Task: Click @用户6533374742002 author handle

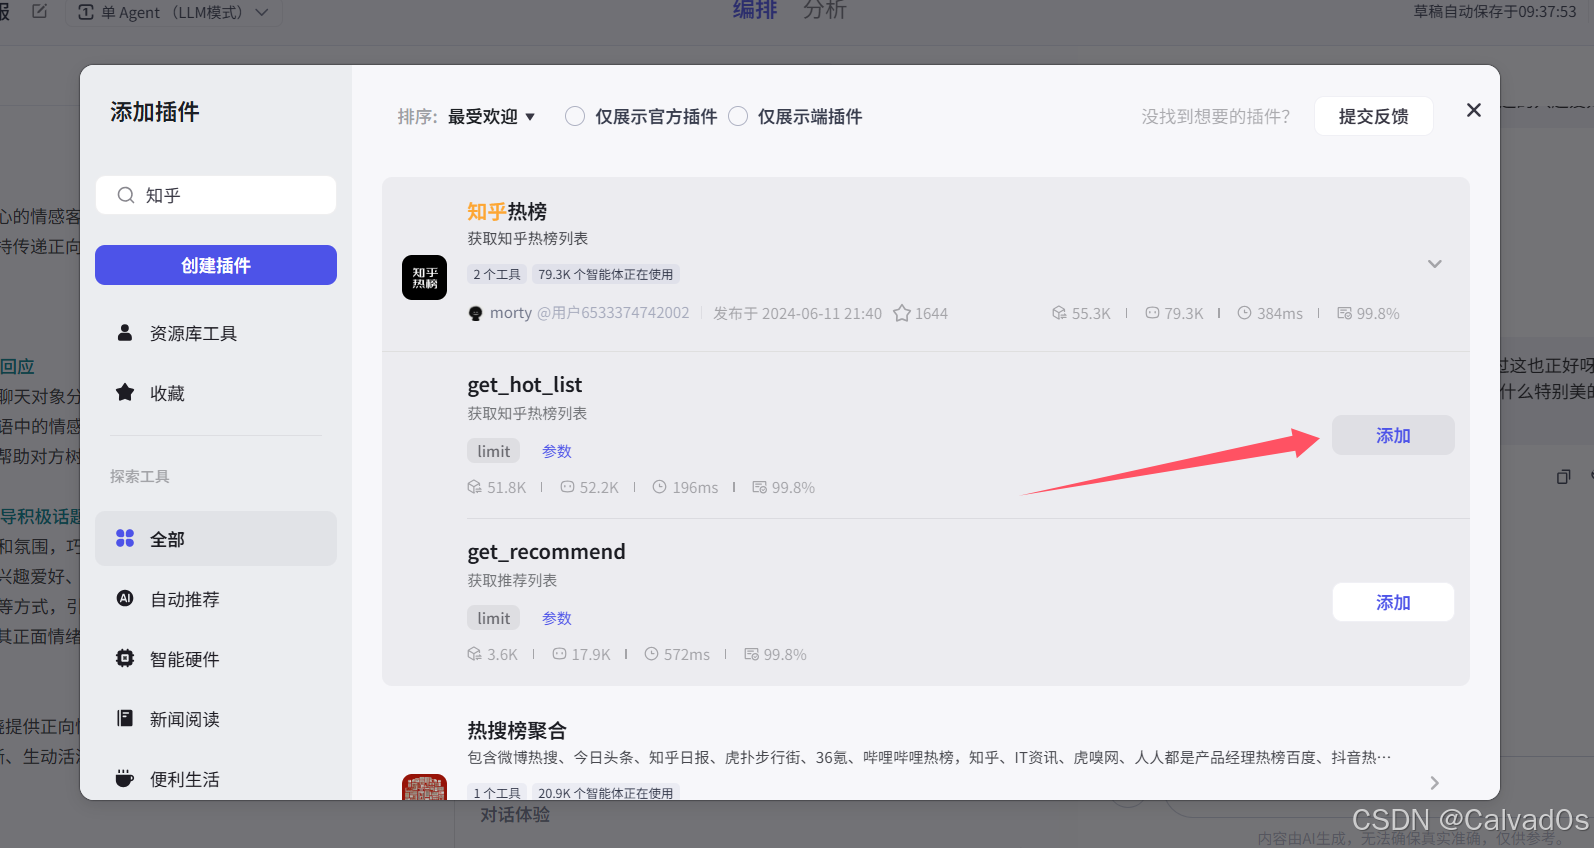Action: [x=613, y=313]
